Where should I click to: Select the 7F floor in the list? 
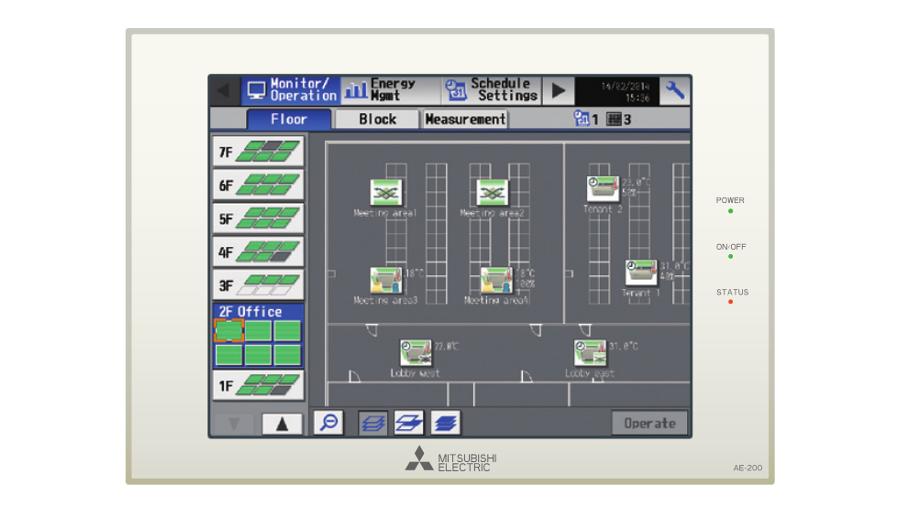(258, 151)
